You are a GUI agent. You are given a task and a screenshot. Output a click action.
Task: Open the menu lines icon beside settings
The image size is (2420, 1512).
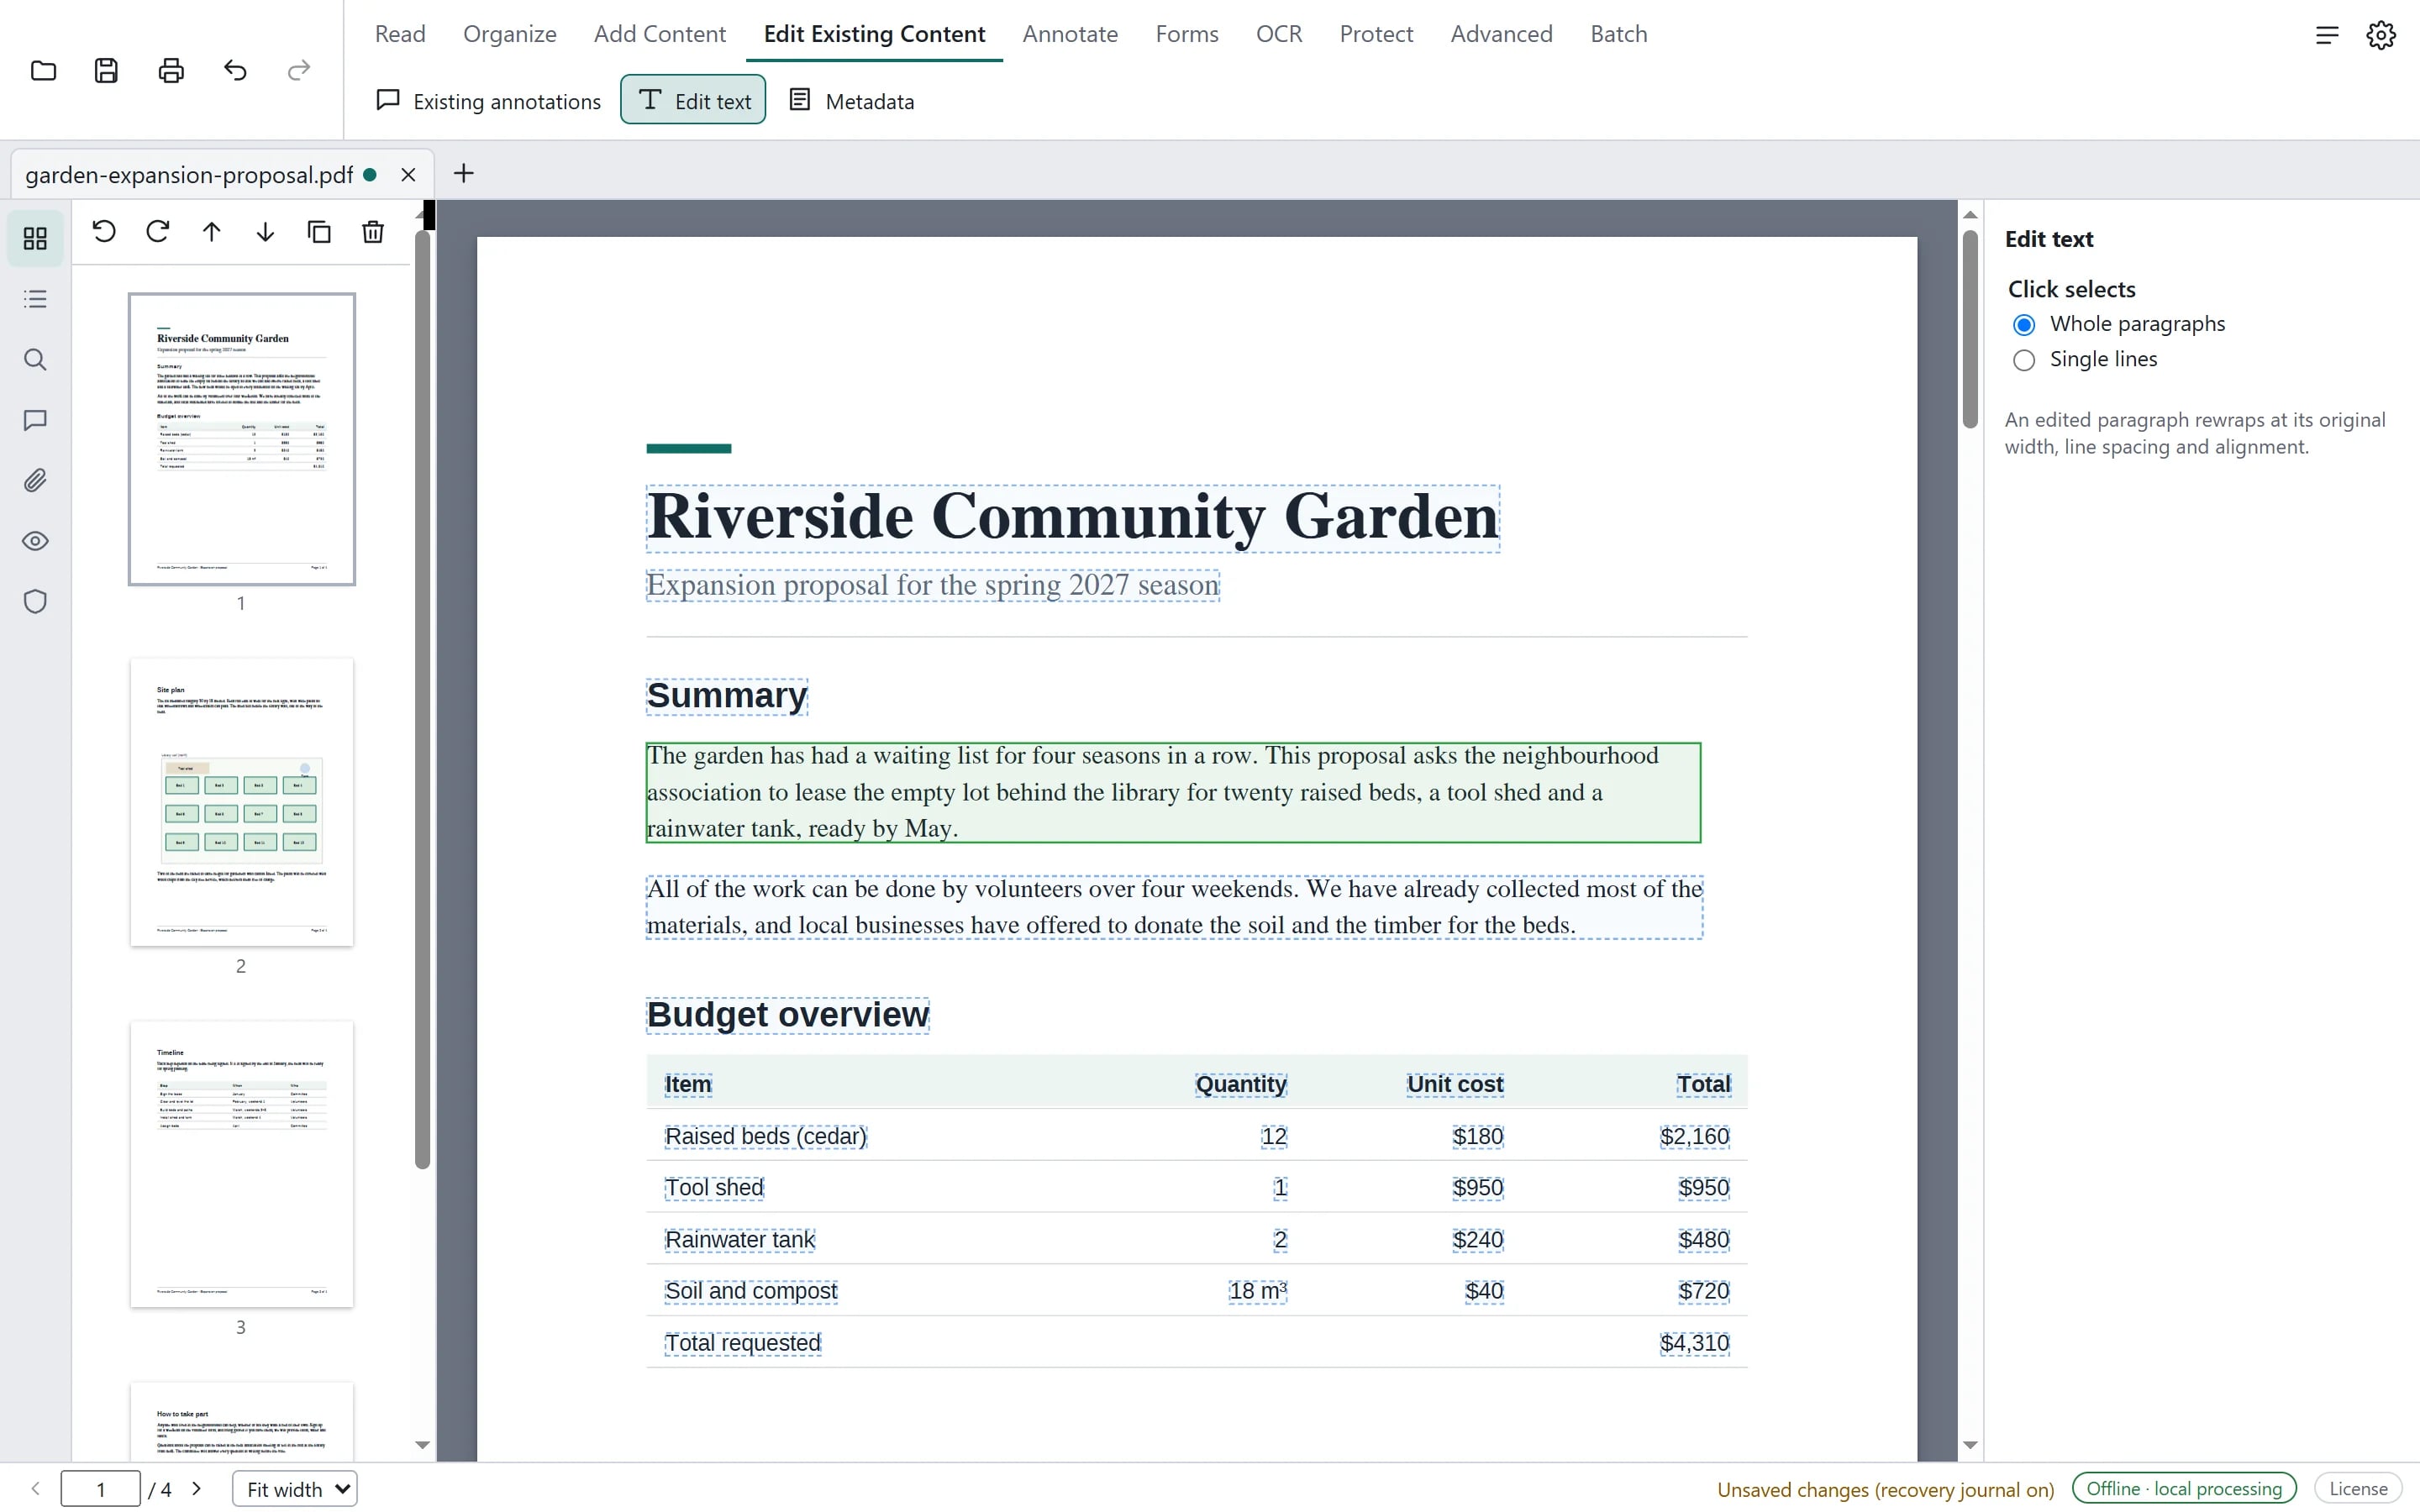click(x=2327, y=35)
